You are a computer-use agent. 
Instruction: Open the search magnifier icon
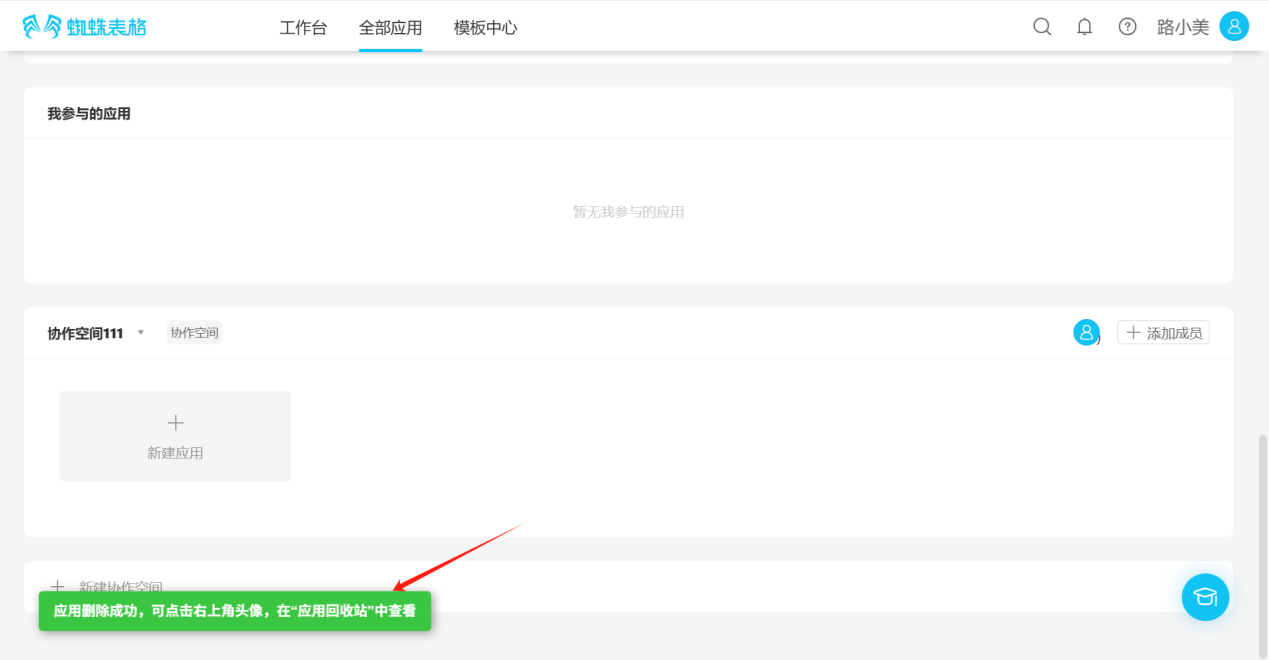coord(1042,27)
